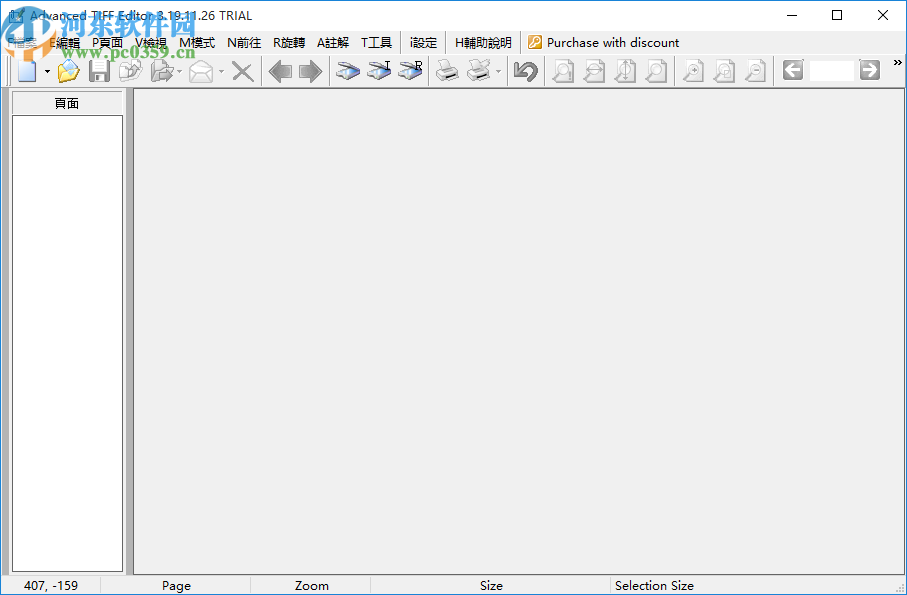Select the 頁面 pages panel tab
907x595 pixels.
(x=66, y=102)
